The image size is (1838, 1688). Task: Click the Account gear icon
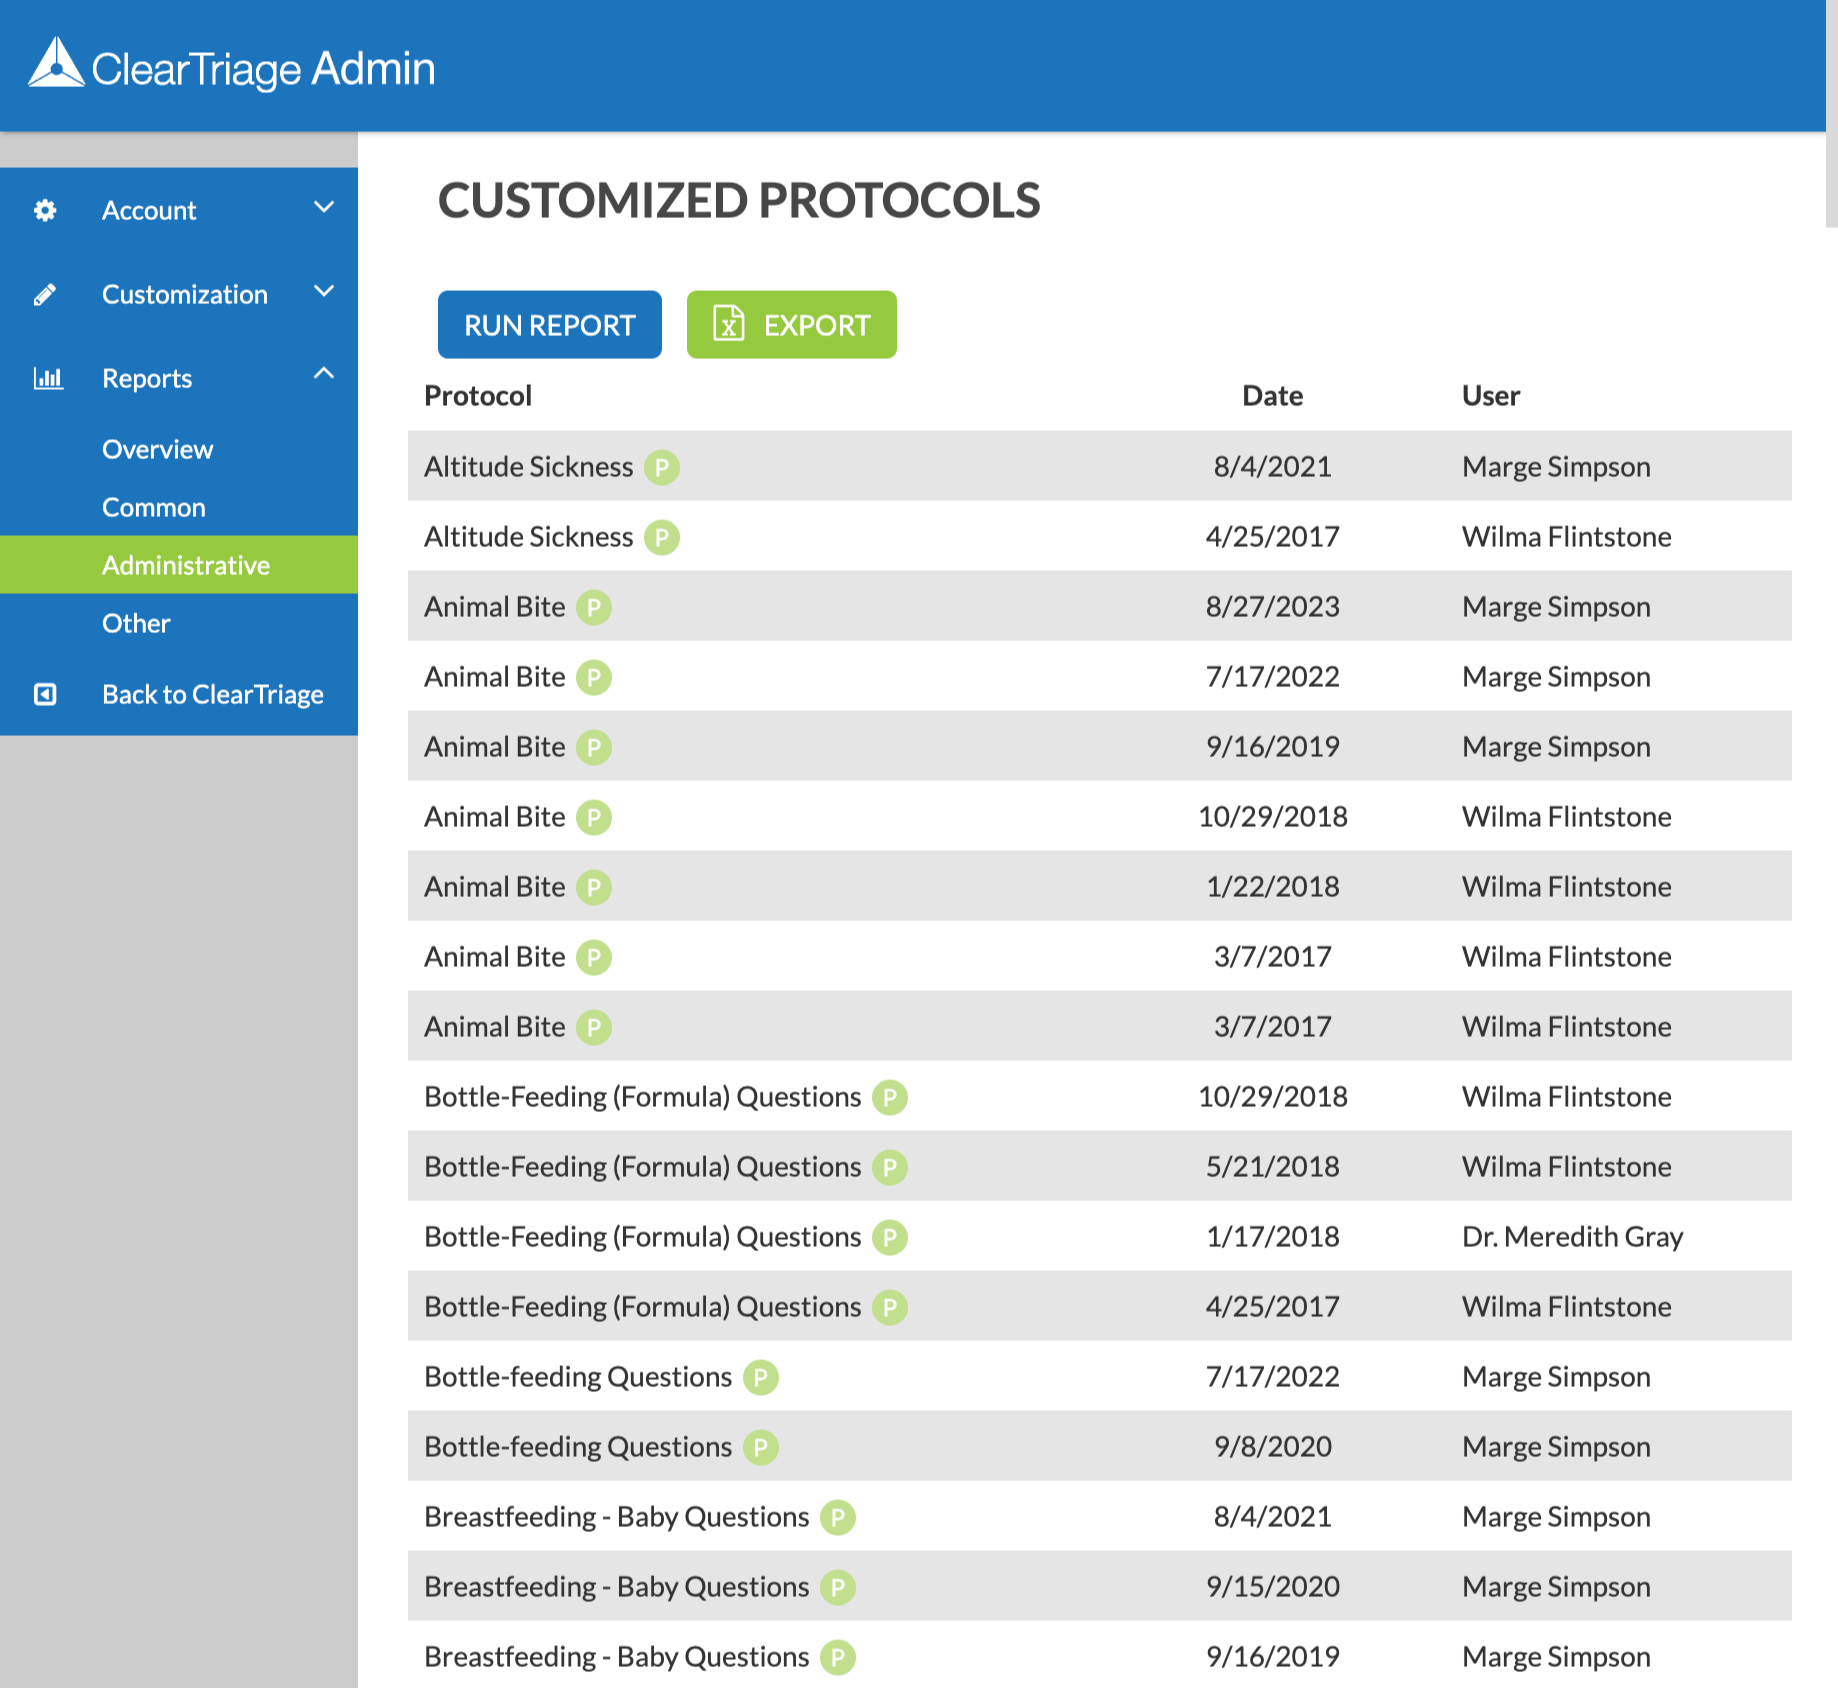[x=45, y=210]
